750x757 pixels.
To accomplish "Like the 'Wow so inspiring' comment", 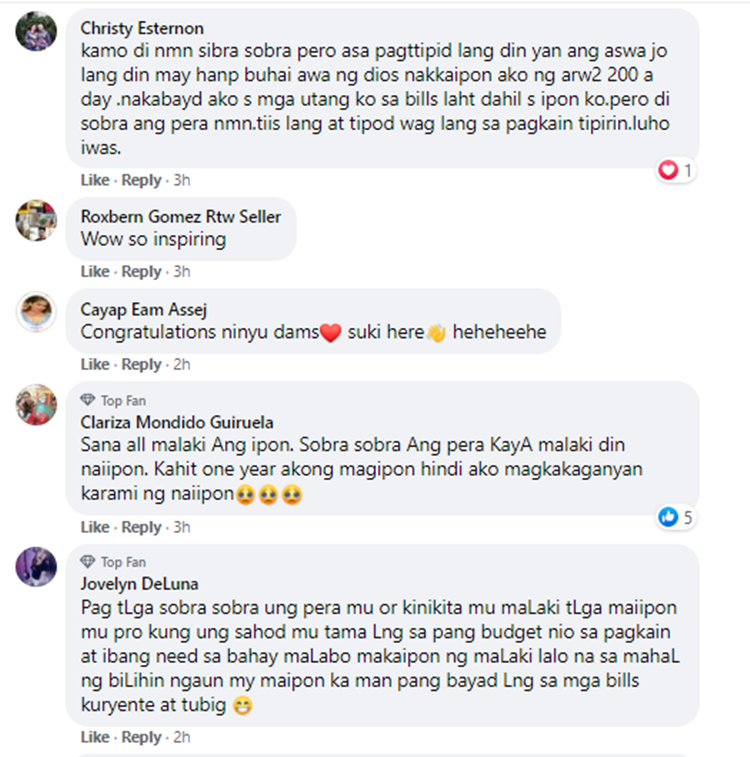I will click(95, 271).
